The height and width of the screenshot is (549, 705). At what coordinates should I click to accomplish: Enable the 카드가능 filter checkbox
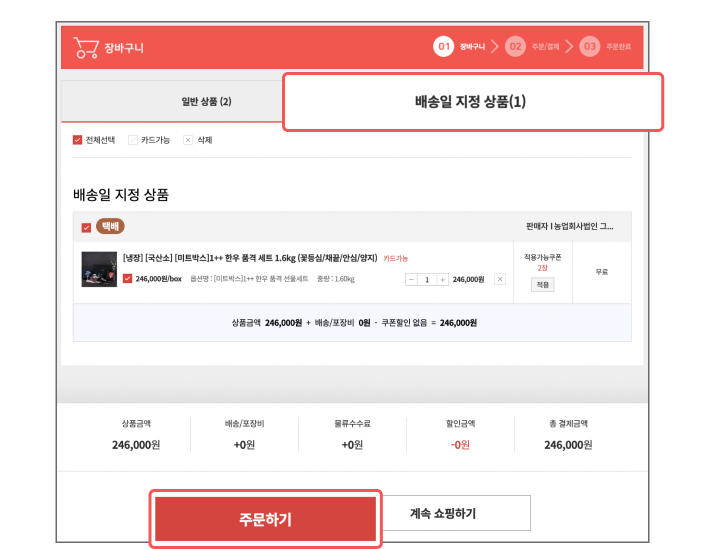(132, 140)
